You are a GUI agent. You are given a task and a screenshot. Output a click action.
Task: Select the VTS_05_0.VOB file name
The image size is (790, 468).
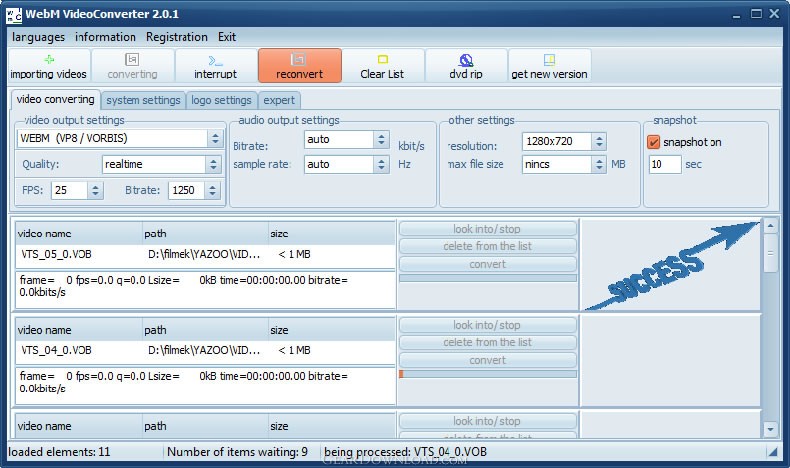(56, 254)
